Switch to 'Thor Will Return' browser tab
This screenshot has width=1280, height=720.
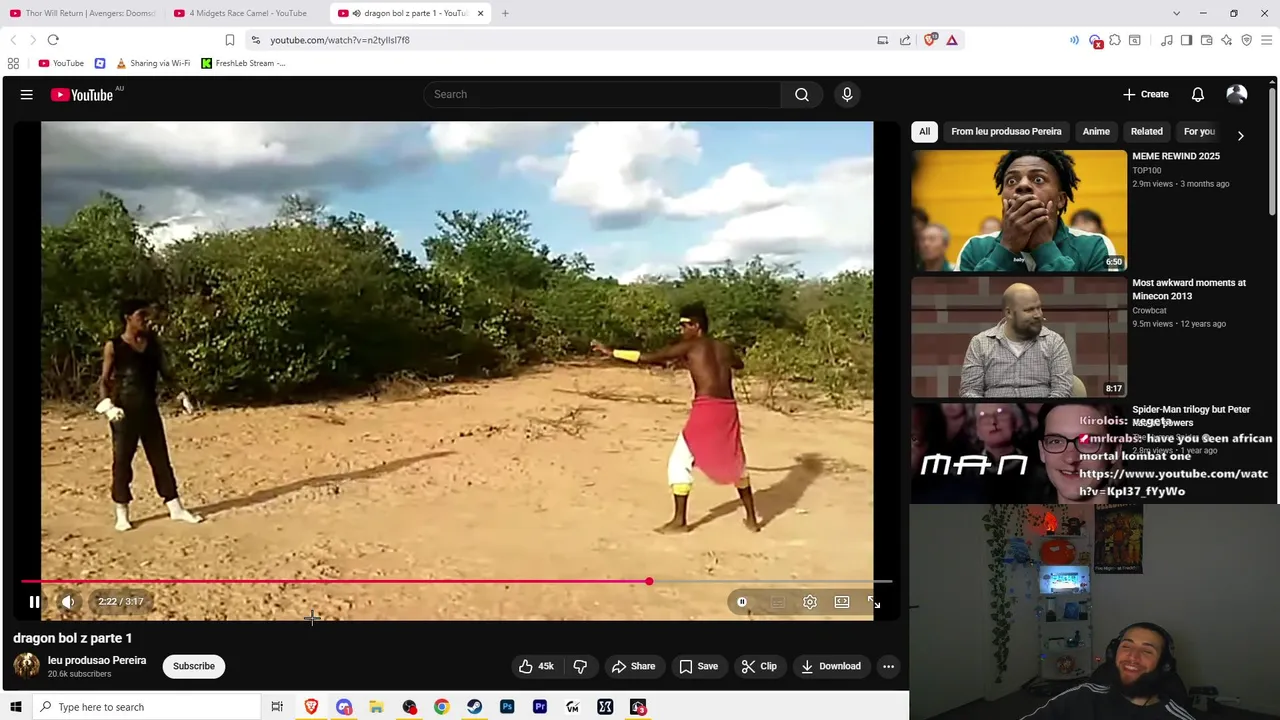pyautogui.click(x=83, y=13)
